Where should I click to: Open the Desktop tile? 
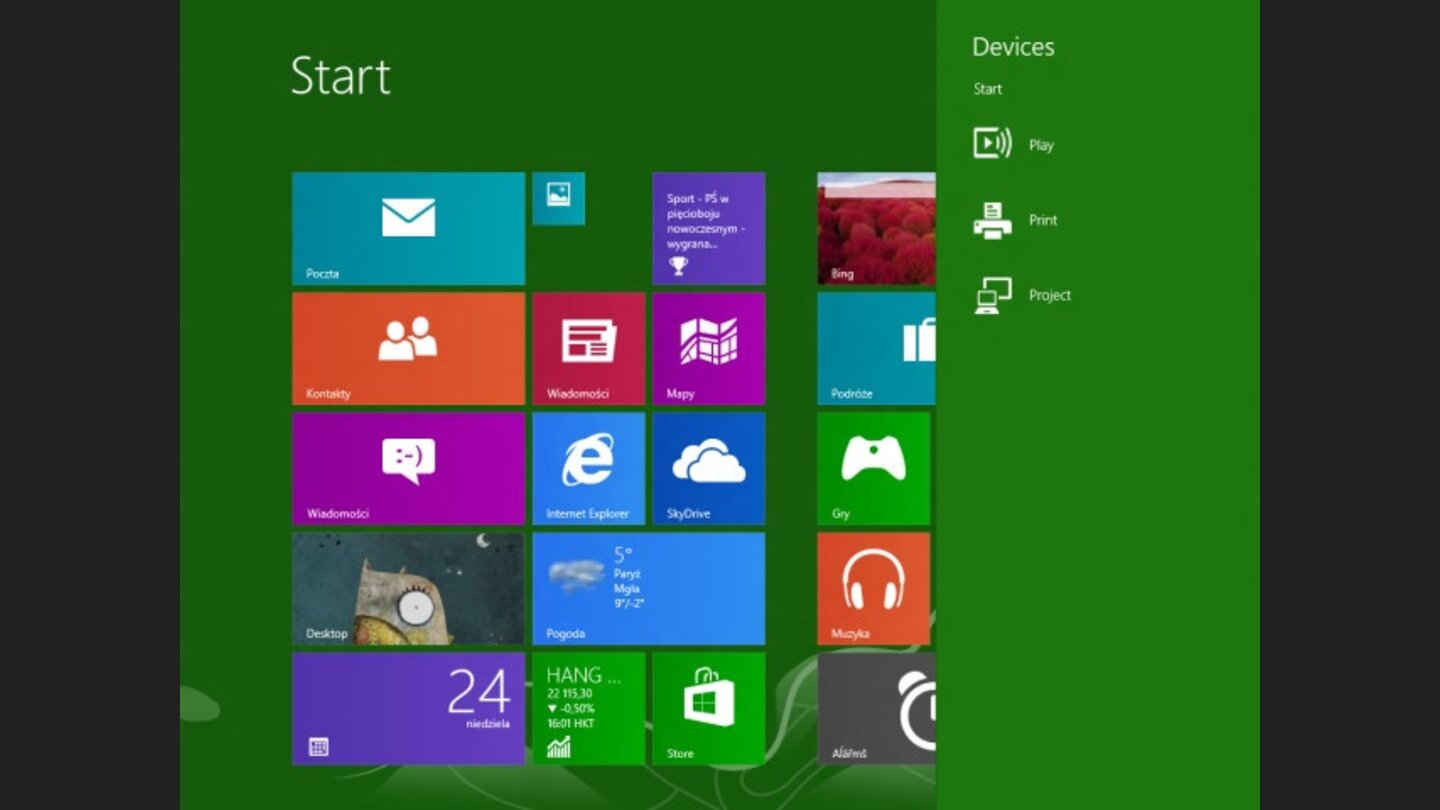[x=407, y=588]
